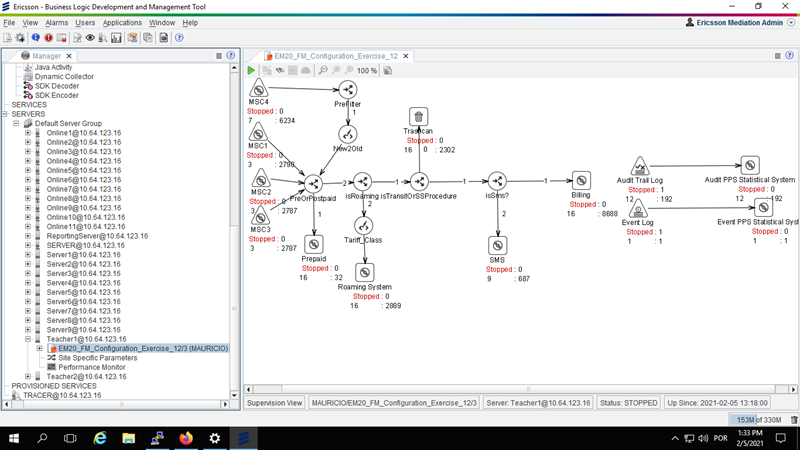800x450 pixels.
Task: Open the gear settings icon in main toolbar
Action: click(20, 38)
